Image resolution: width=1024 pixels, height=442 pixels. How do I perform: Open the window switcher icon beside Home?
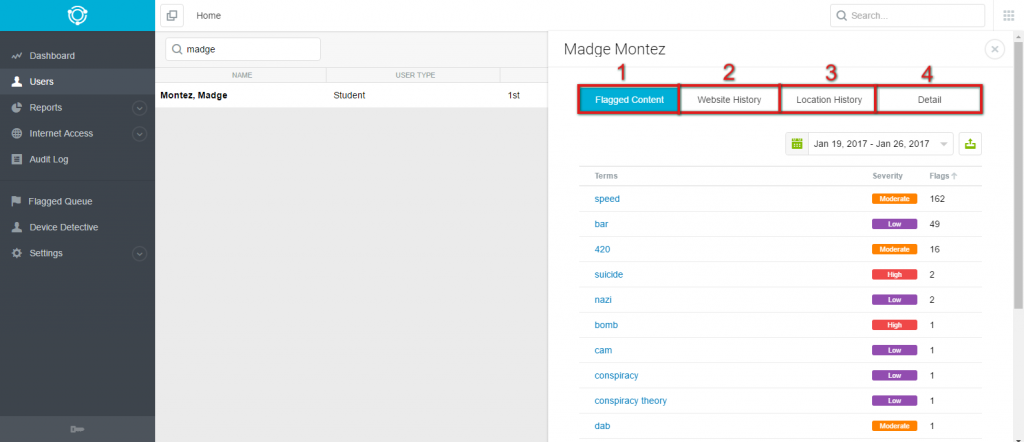[x=172, y=16]
